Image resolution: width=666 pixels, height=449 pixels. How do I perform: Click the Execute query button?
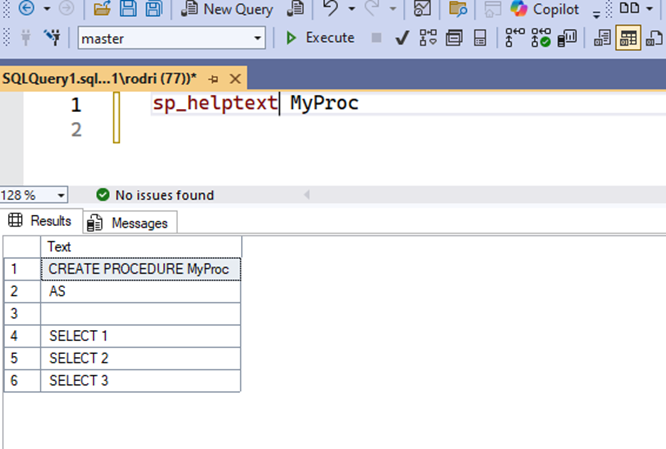[320, 38]
